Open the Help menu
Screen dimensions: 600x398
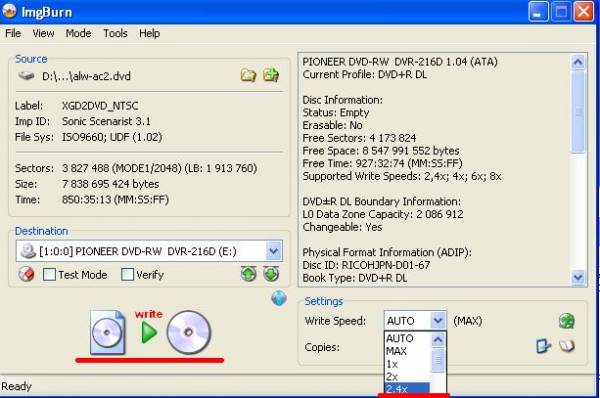tap(149, 33)
